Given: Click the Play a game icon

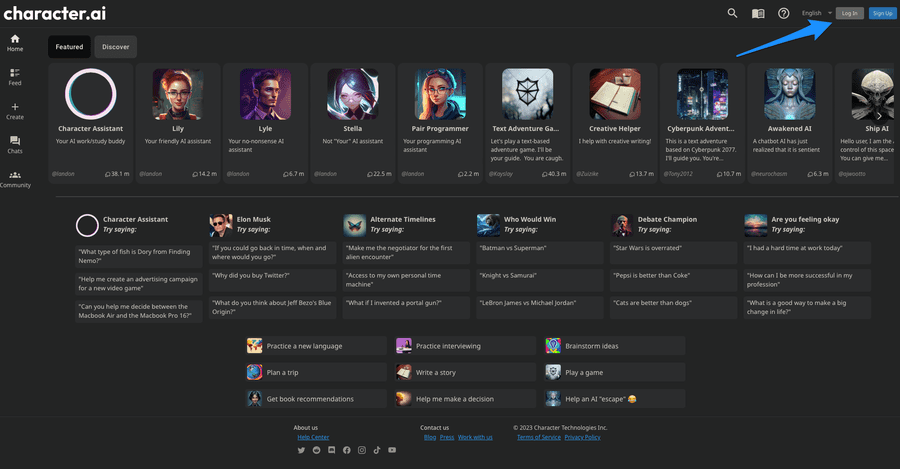Looking at the screenshot, I should [553, 372].
